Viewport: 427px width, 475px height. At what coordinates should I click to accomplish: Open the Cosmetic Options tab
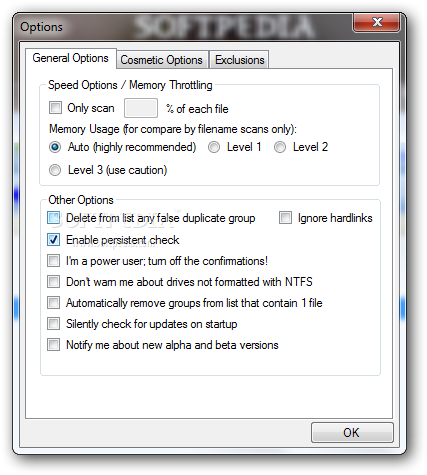click(162, 60)
